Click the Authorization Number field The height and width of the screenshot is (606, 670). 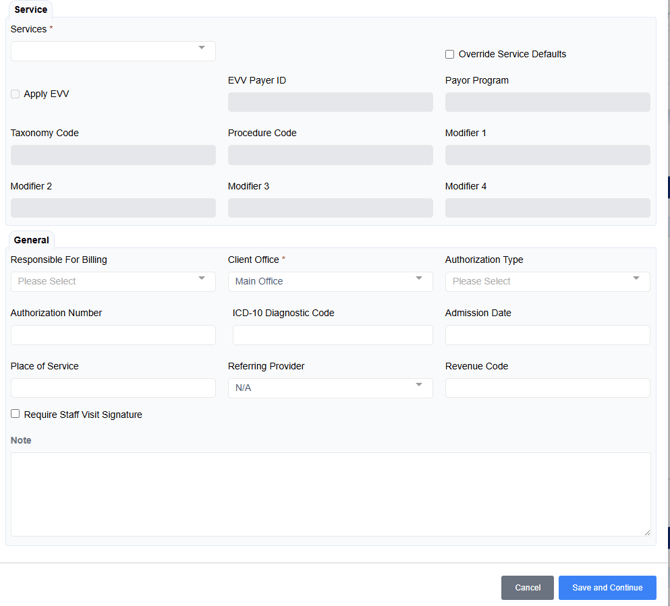pos(112,335)
